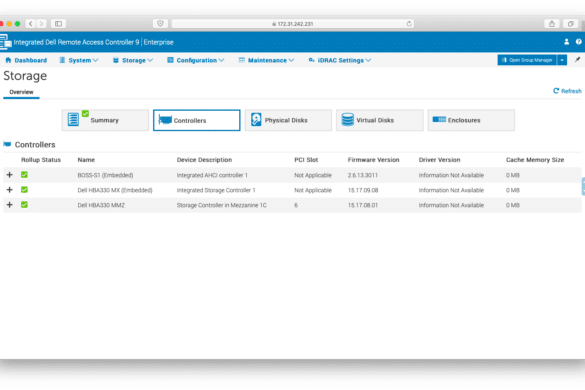Click the Rollup Status column header

(x=41, y=160)
